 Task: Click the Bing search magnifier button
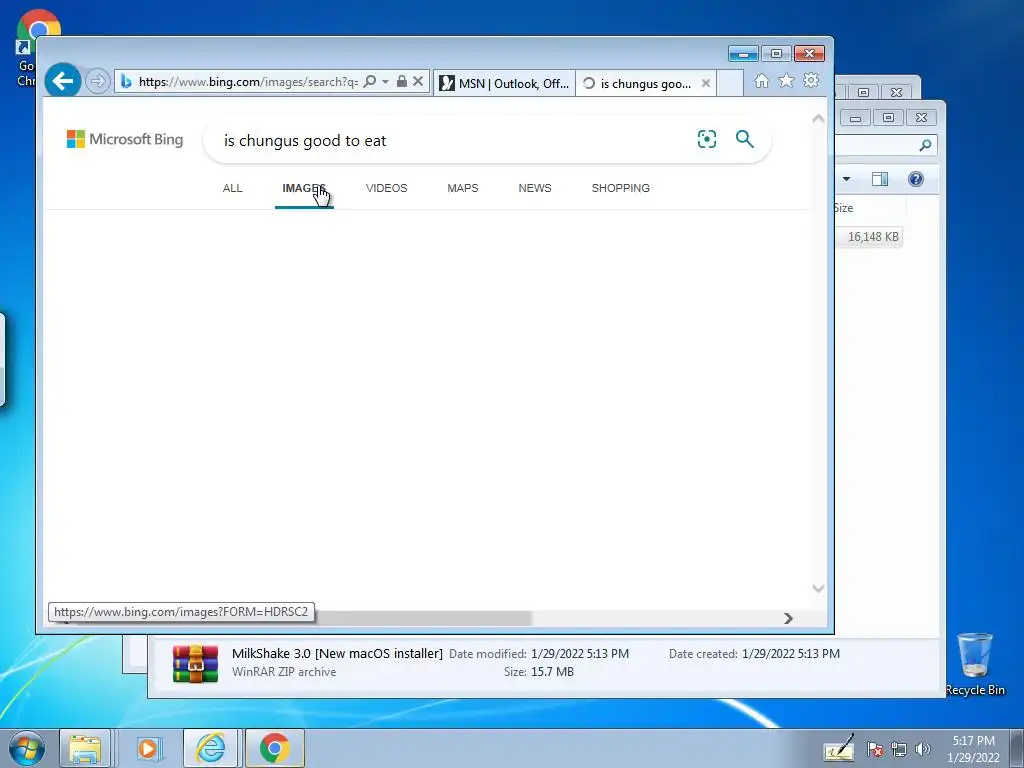point(744,138)
